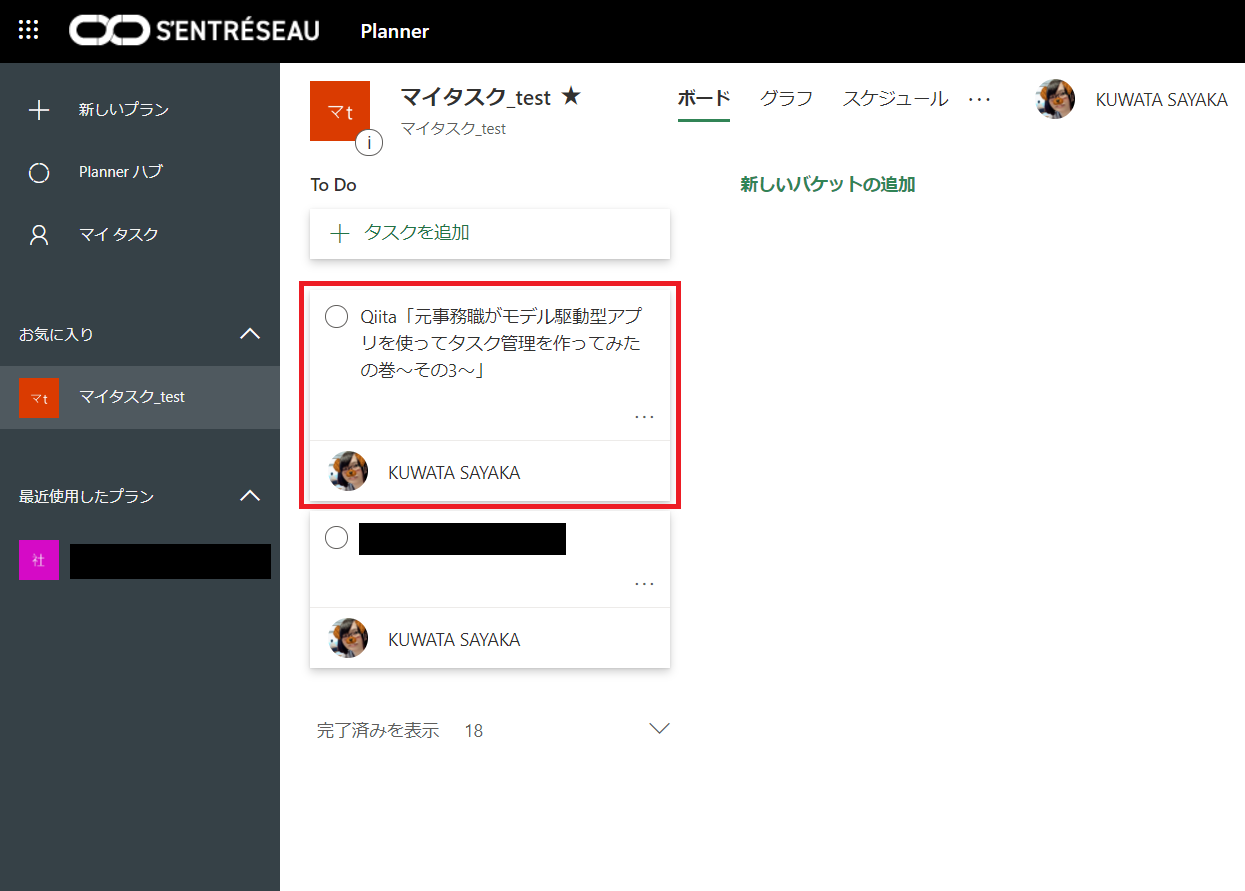Click member avatar in top-right header
Screen dimensions: 1245x891
[1055, 99]
